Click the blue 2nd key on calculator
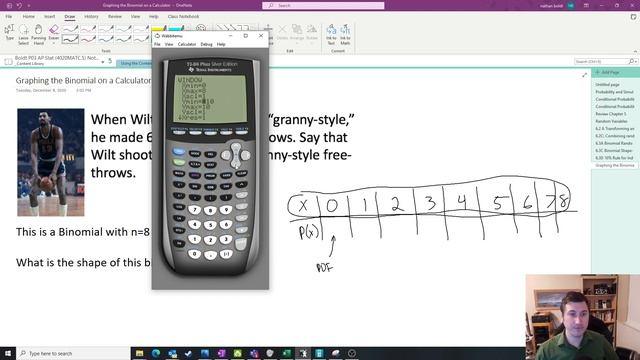The height and width of the screenshot is (360, 640). coord(179,151)
